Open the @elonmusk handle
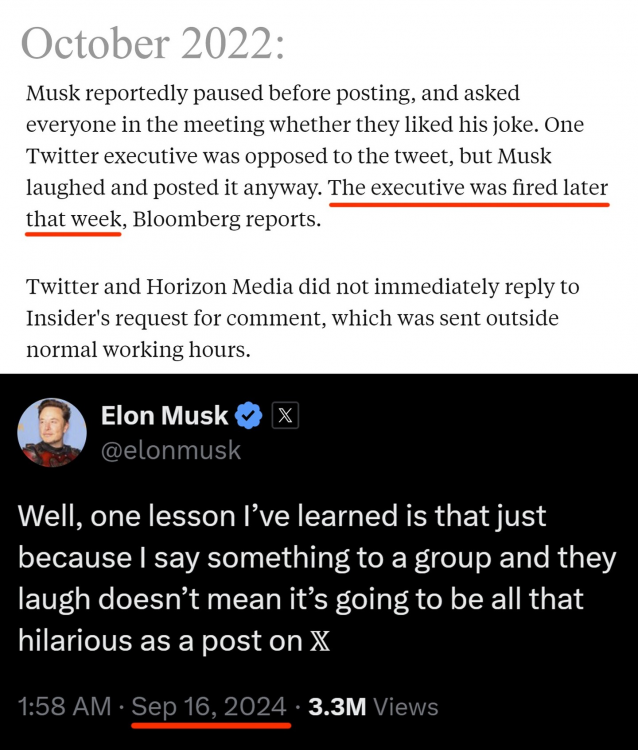638x750 pixels. [x=171, y=450]
